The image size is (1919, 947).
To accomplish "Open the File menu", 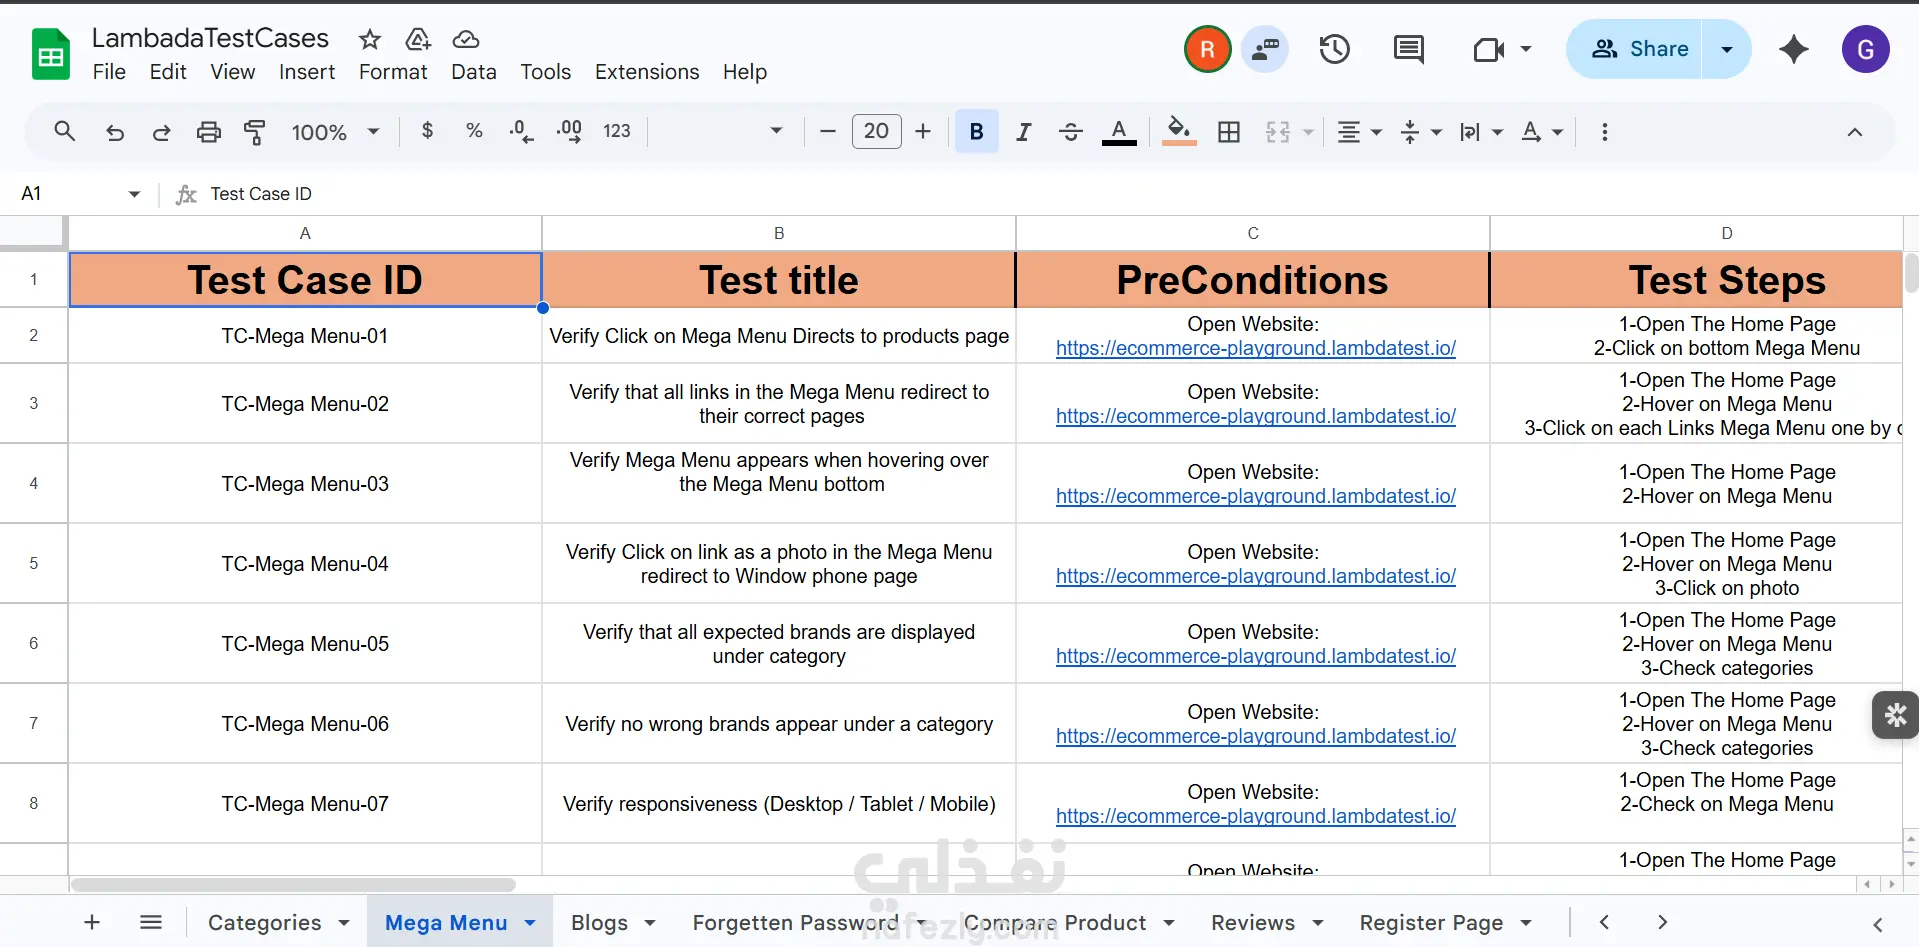I will [109, 72].
